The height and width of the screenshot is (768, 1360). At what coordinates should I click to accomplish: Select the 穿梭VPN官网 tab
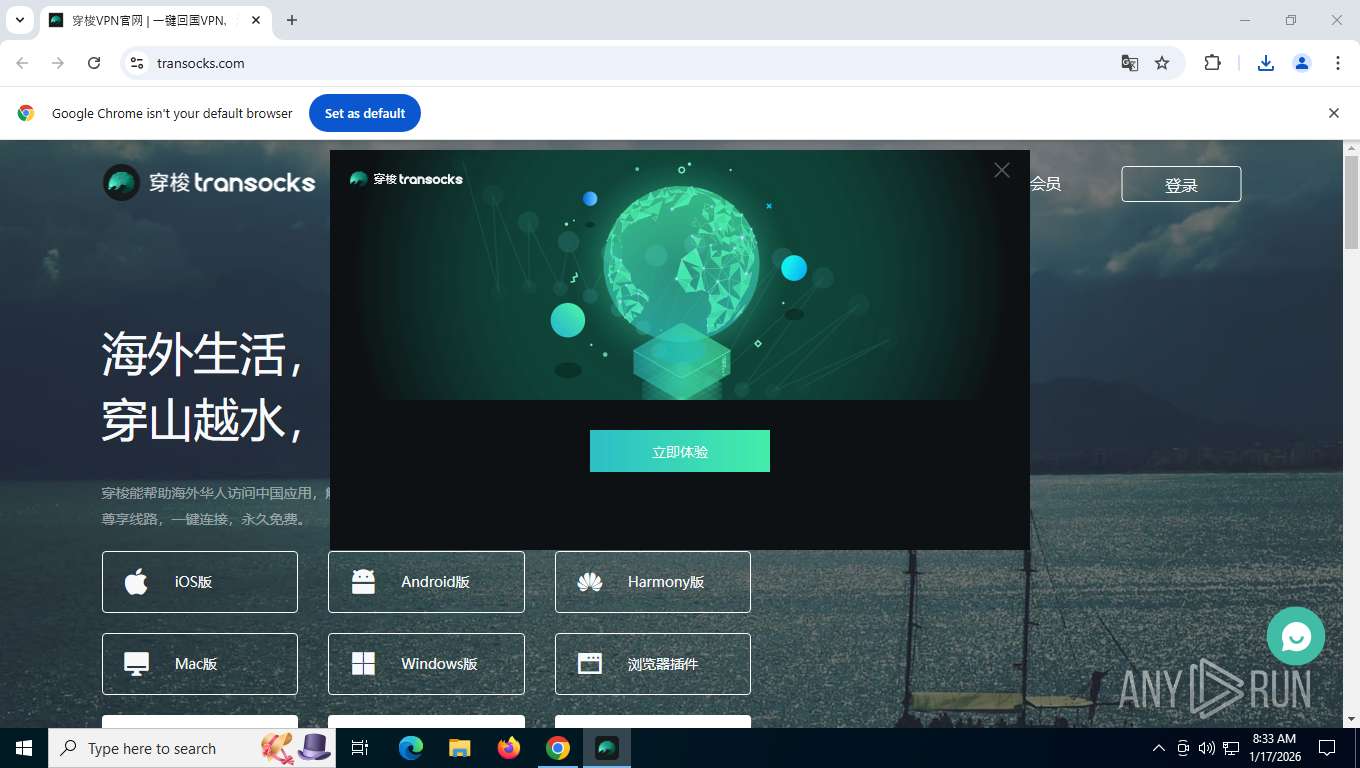tap(155, 20)
